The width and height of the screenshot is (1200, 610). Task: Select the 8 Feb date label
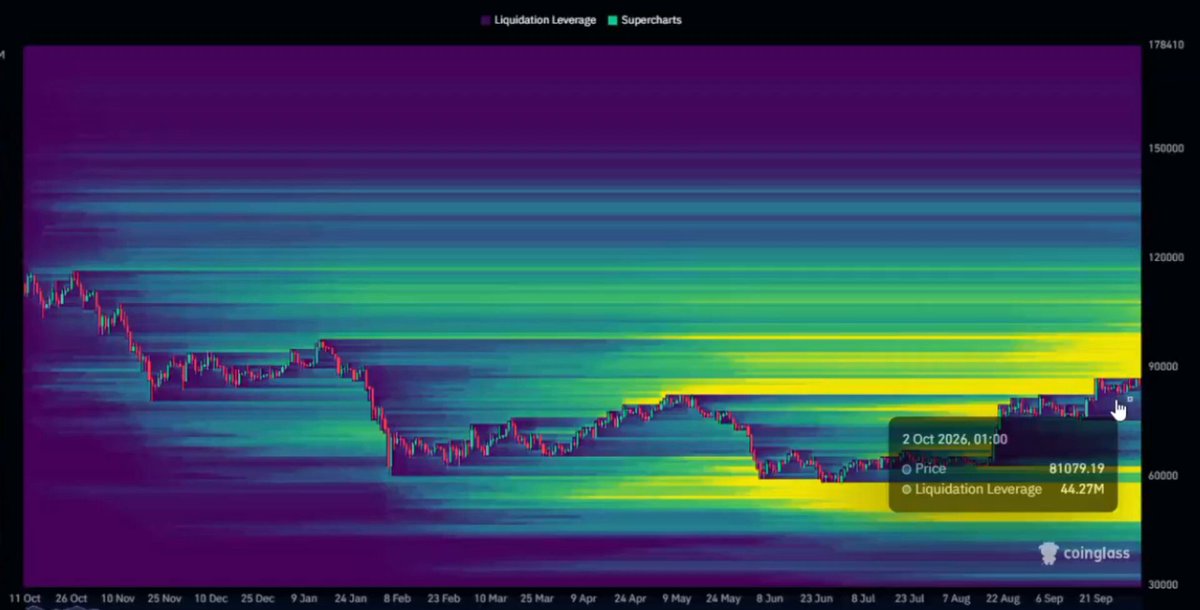(x=397, y=598)
